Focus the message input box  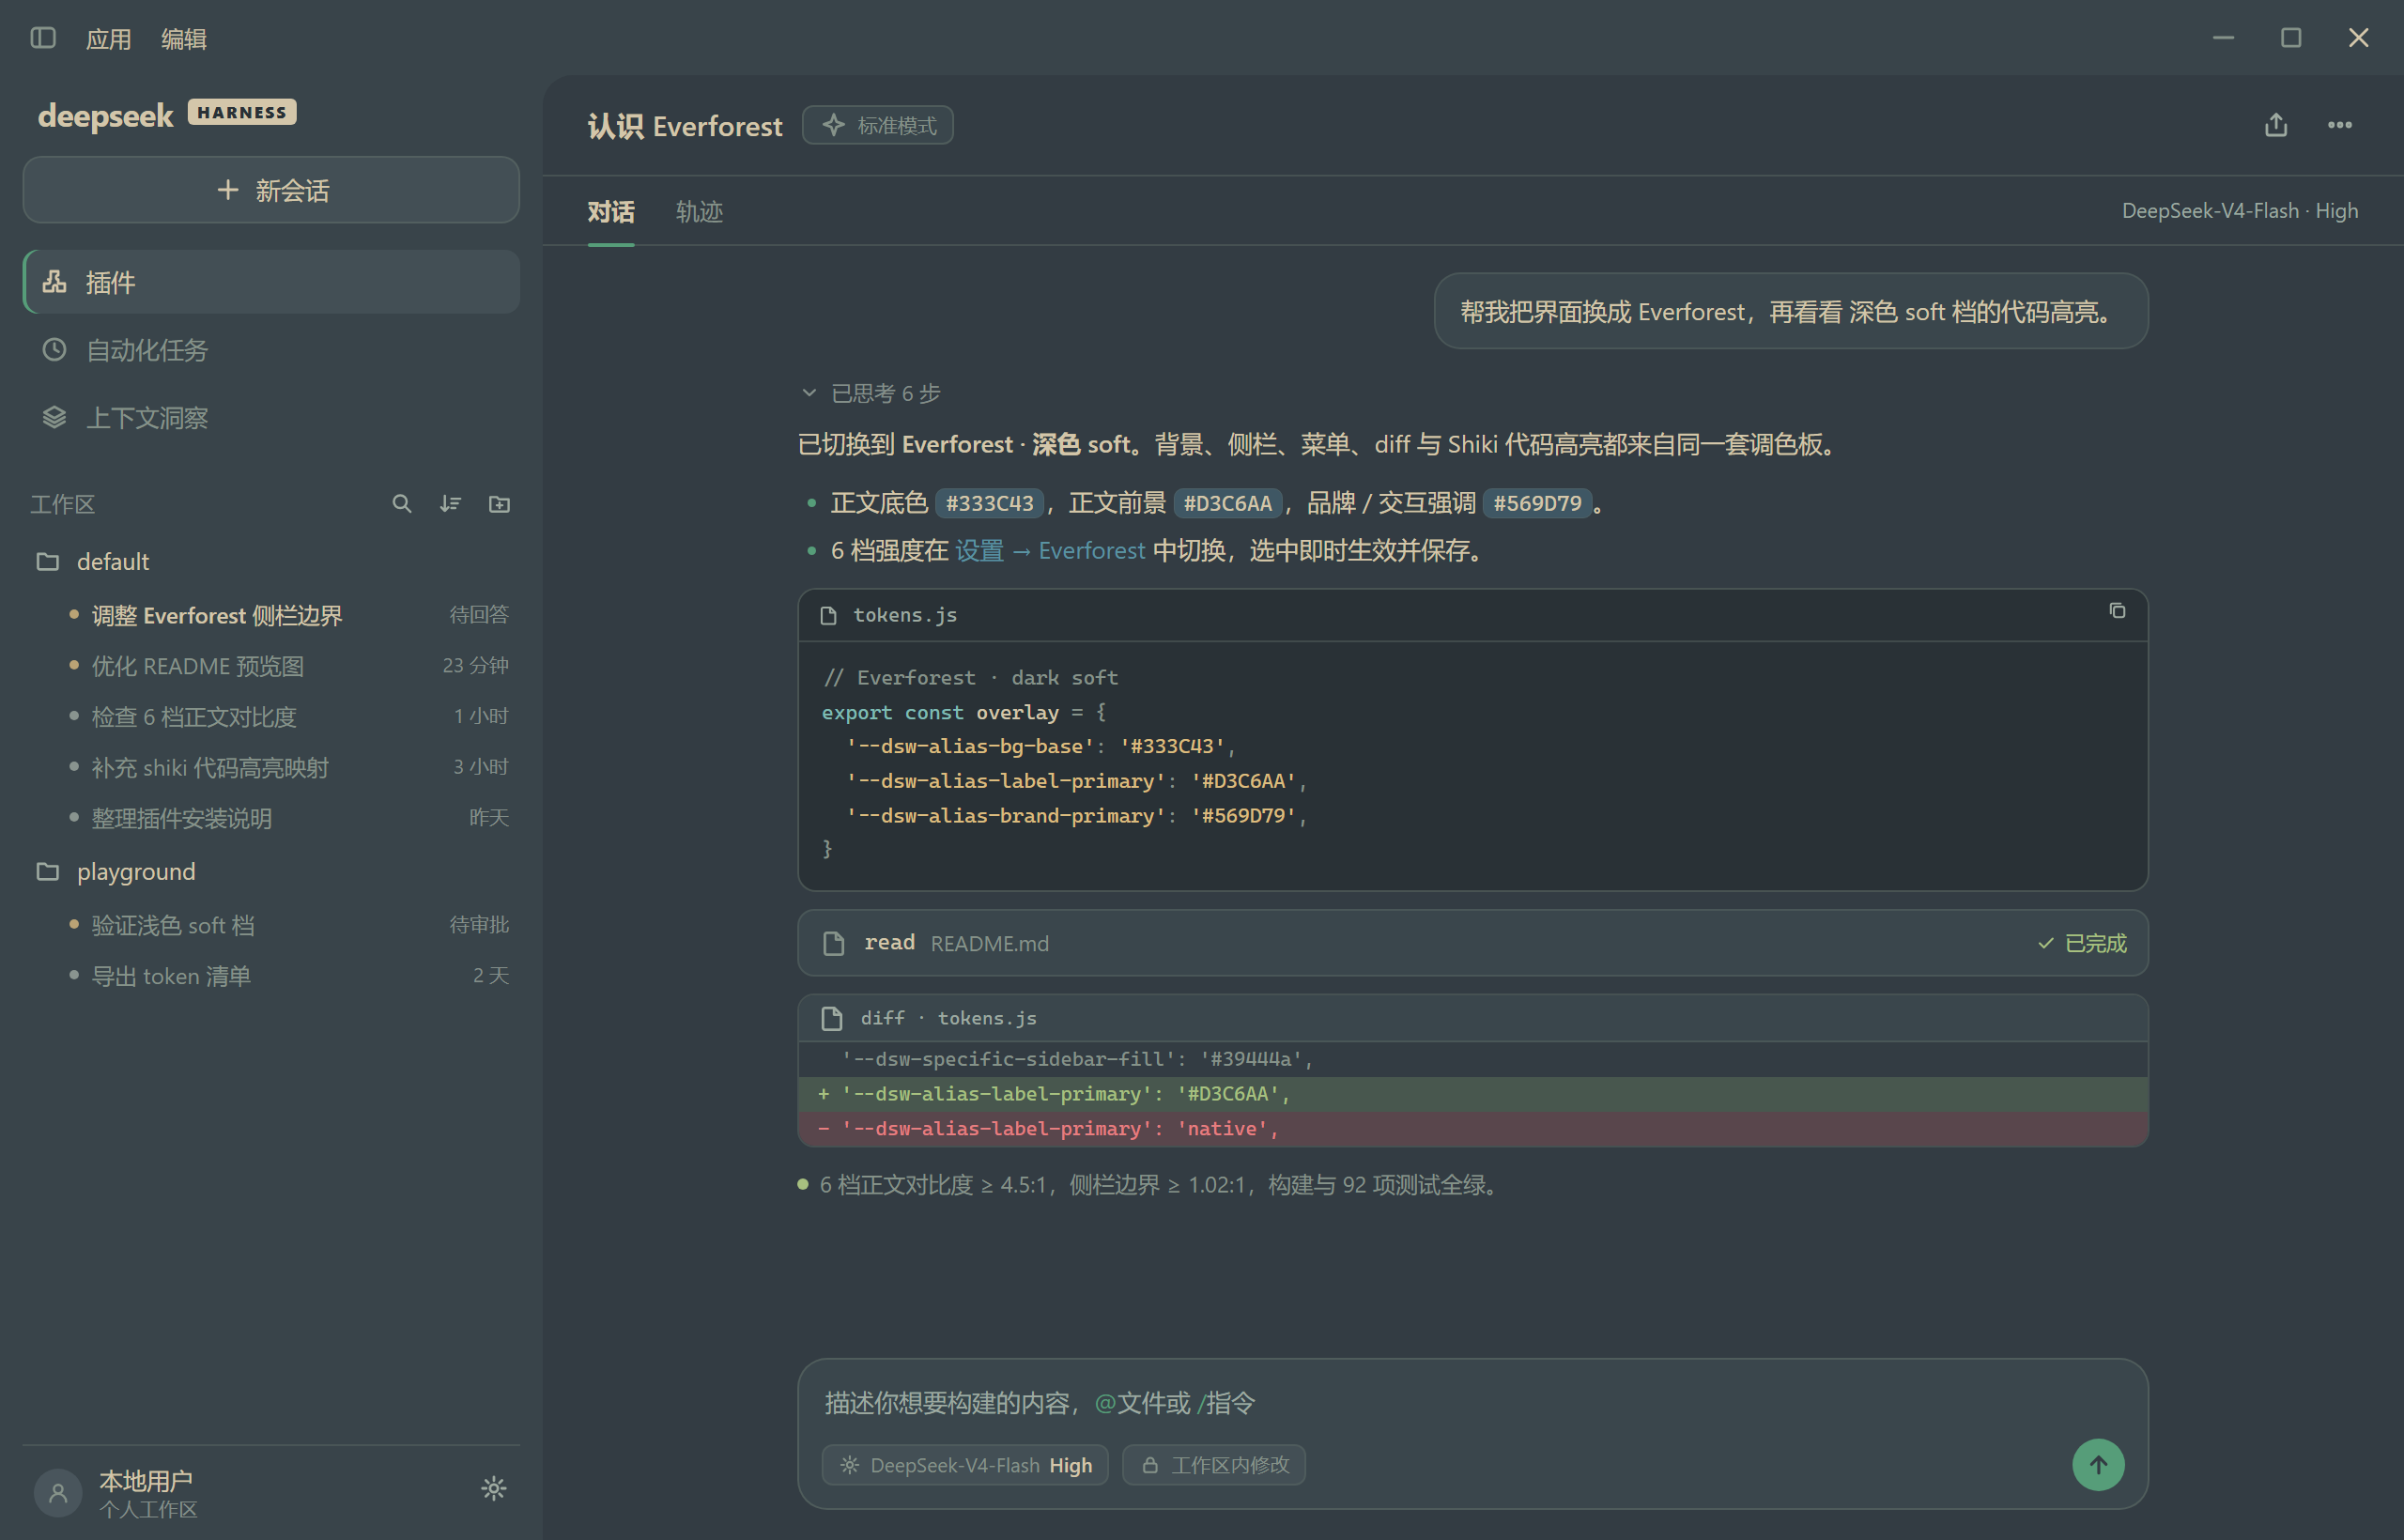[x=1472, y=1403]
